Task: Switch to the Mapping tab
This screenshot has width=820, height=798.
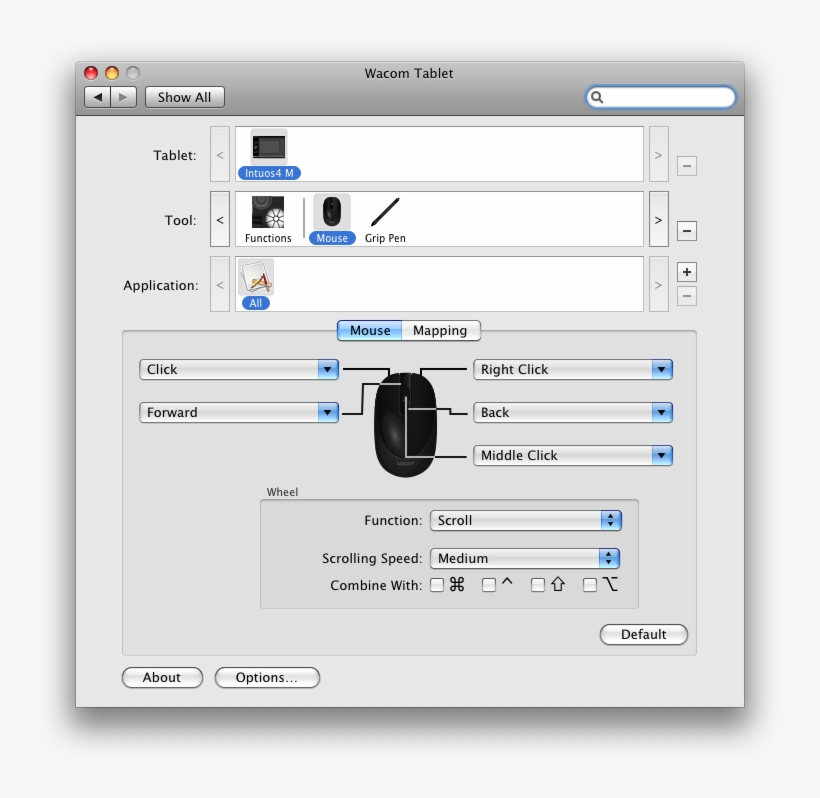Action: [441, 330]
